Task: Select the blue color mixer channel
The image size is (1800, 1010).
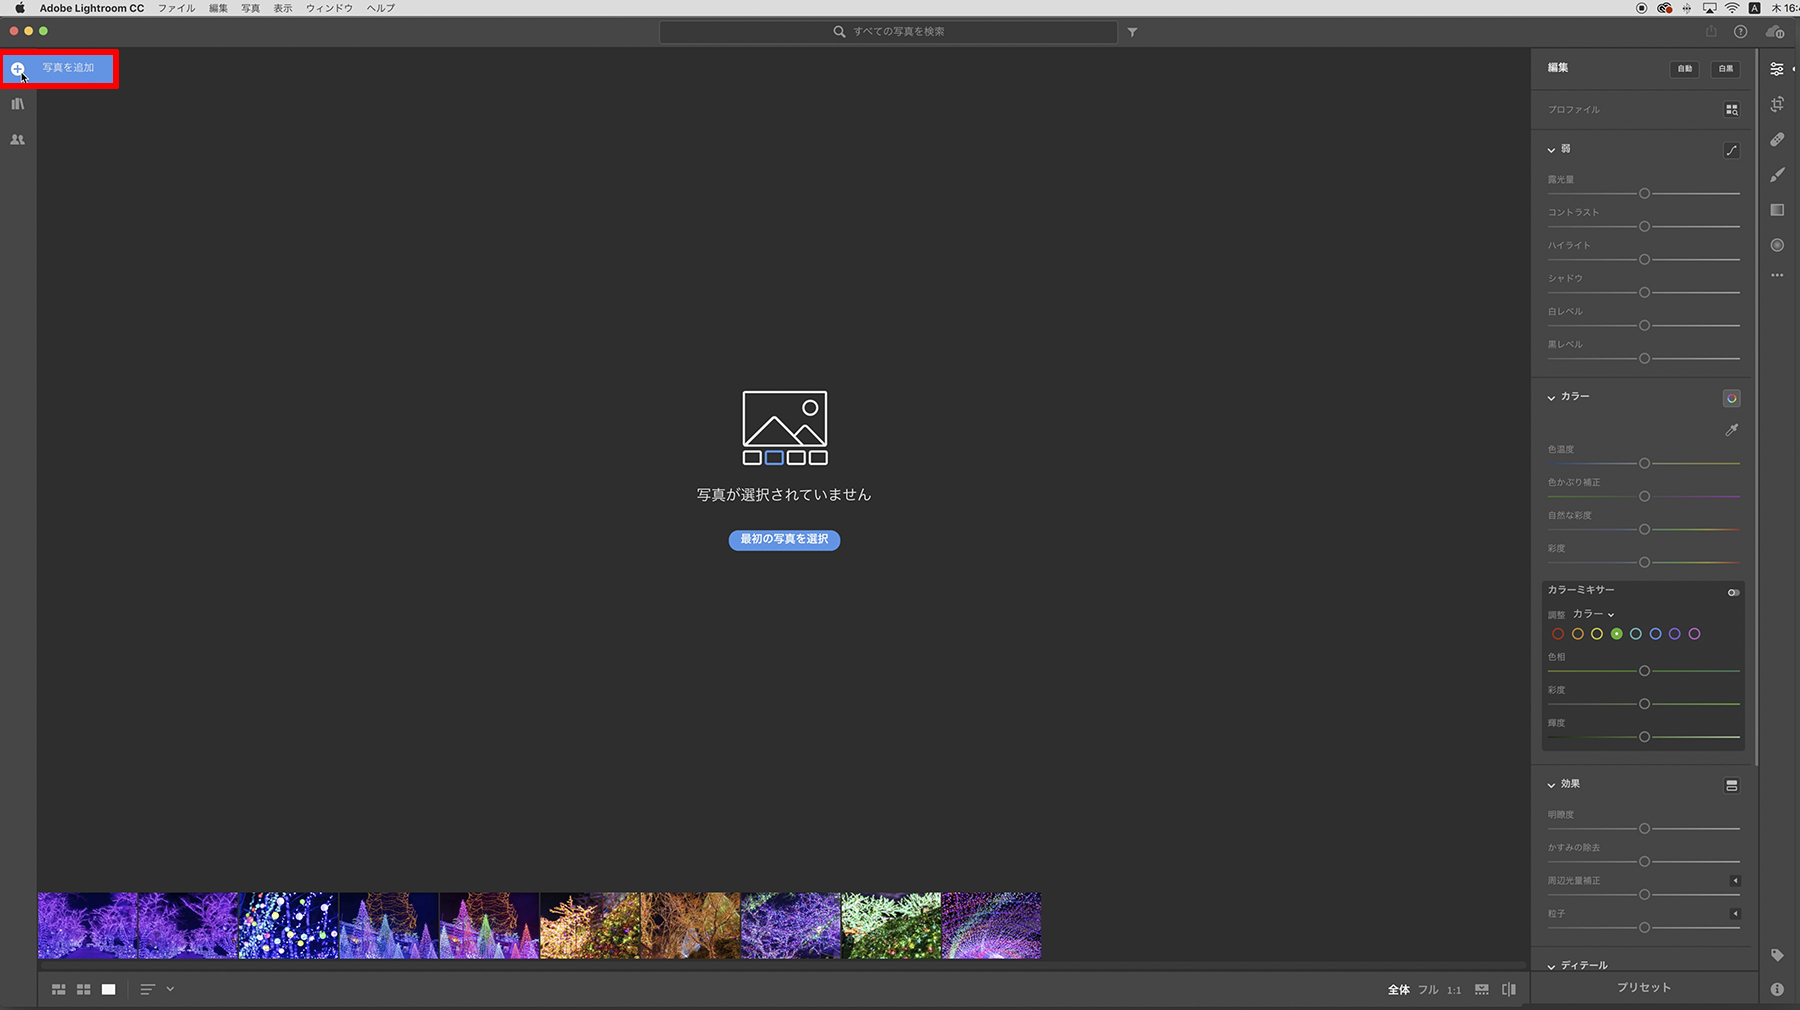Action: tap(1655, 634)
